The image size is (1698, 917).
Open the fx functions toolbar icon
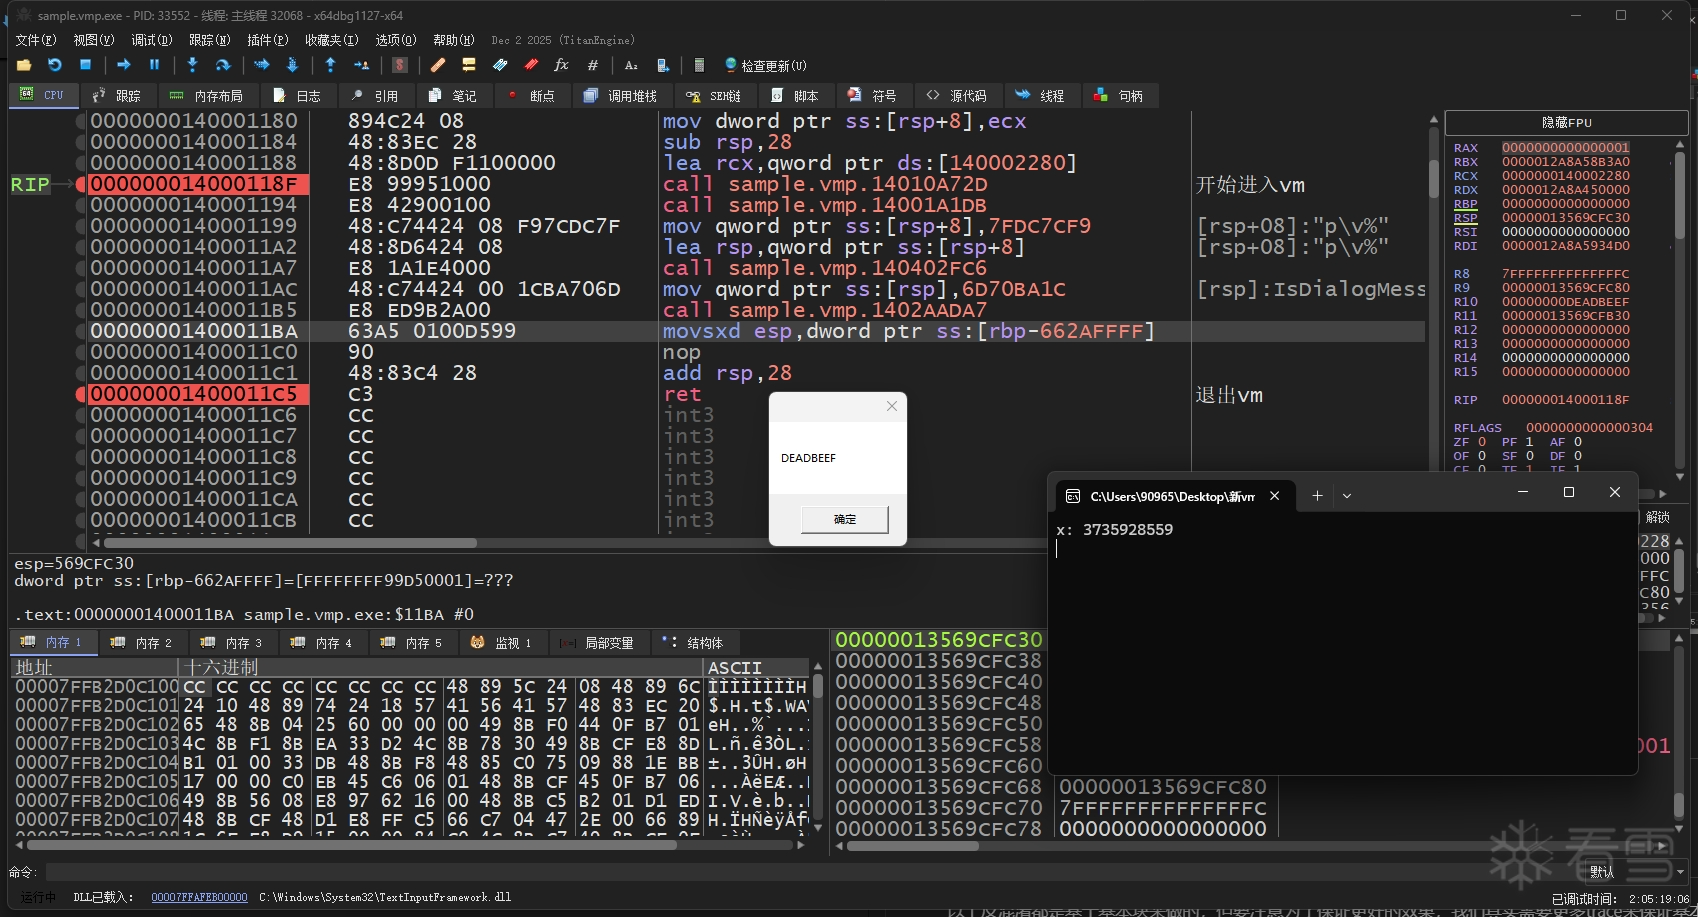(x=561, y=65)
